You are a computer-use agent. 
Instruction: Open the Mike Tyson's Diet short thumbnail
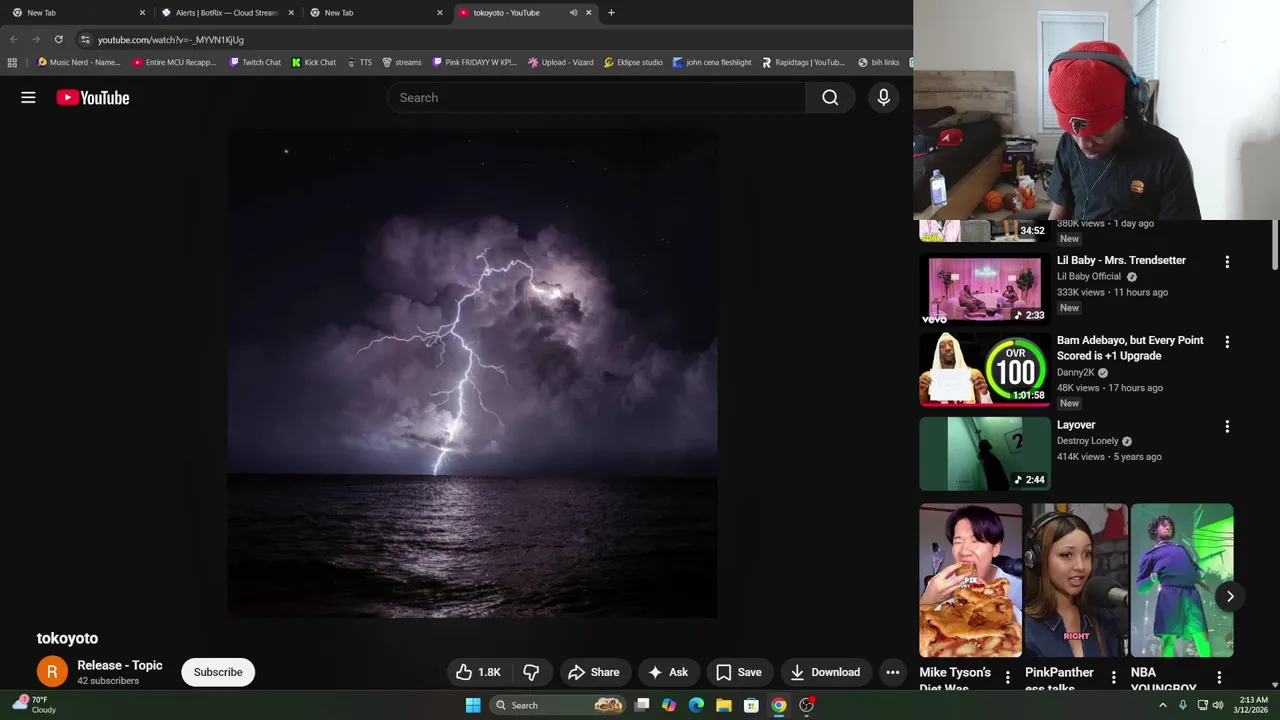[970, 580]
